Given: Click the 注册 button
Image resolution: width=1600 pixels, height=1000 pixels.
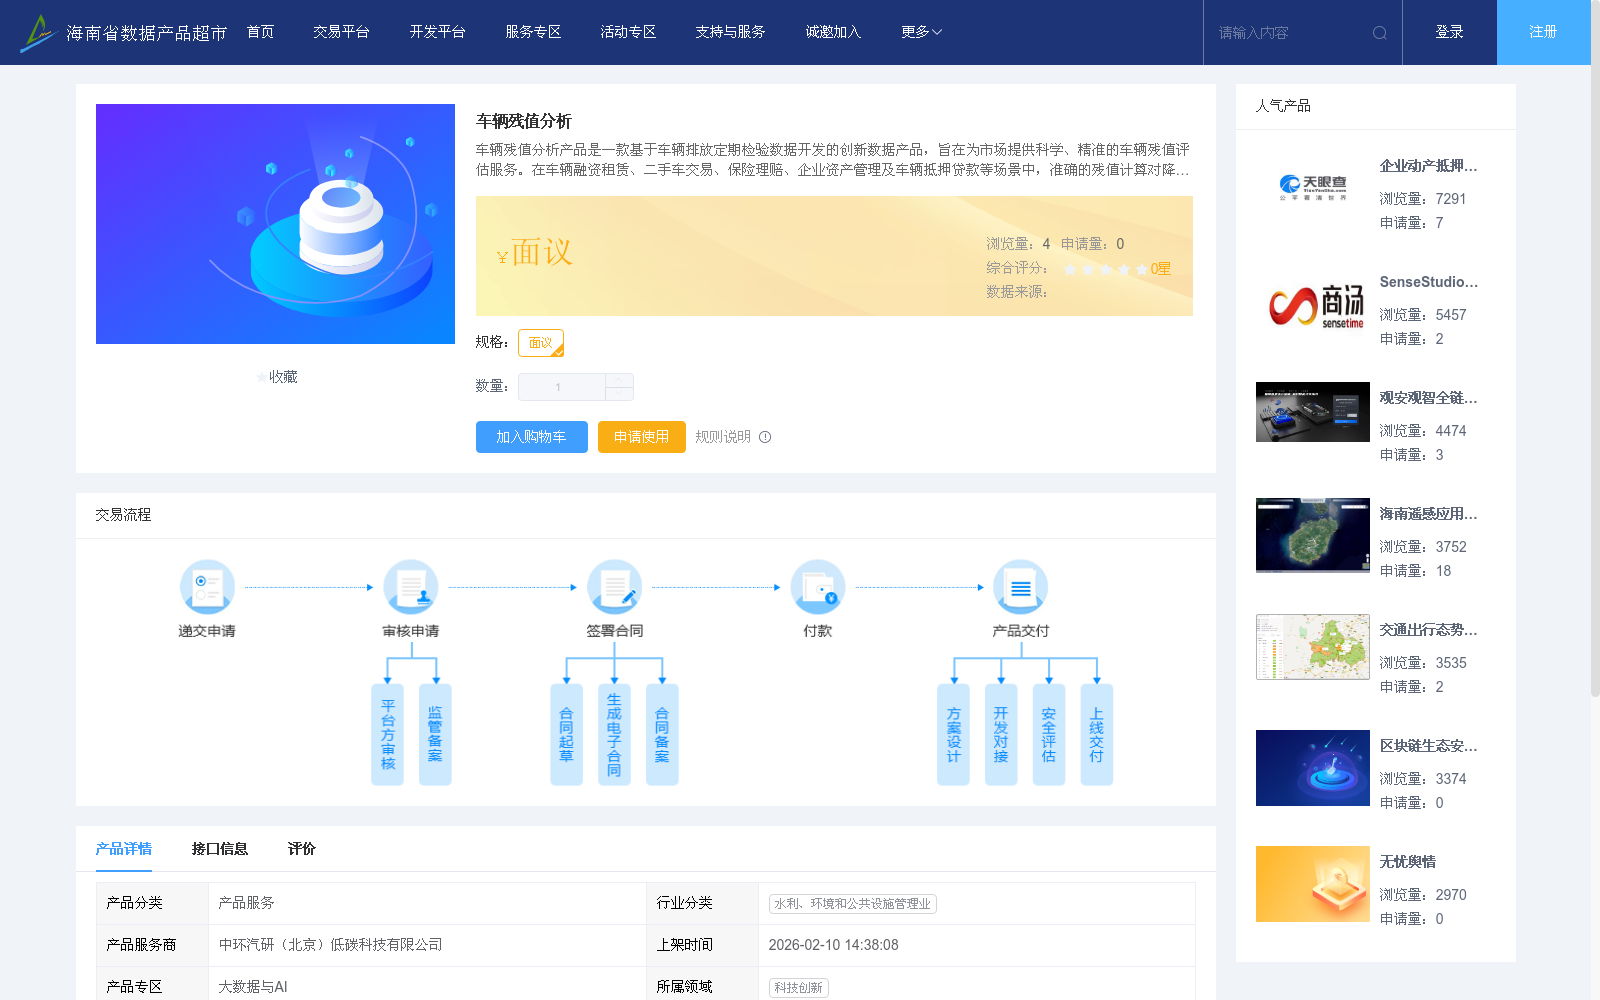Looking at the screenshot, I should (1543, 32).
